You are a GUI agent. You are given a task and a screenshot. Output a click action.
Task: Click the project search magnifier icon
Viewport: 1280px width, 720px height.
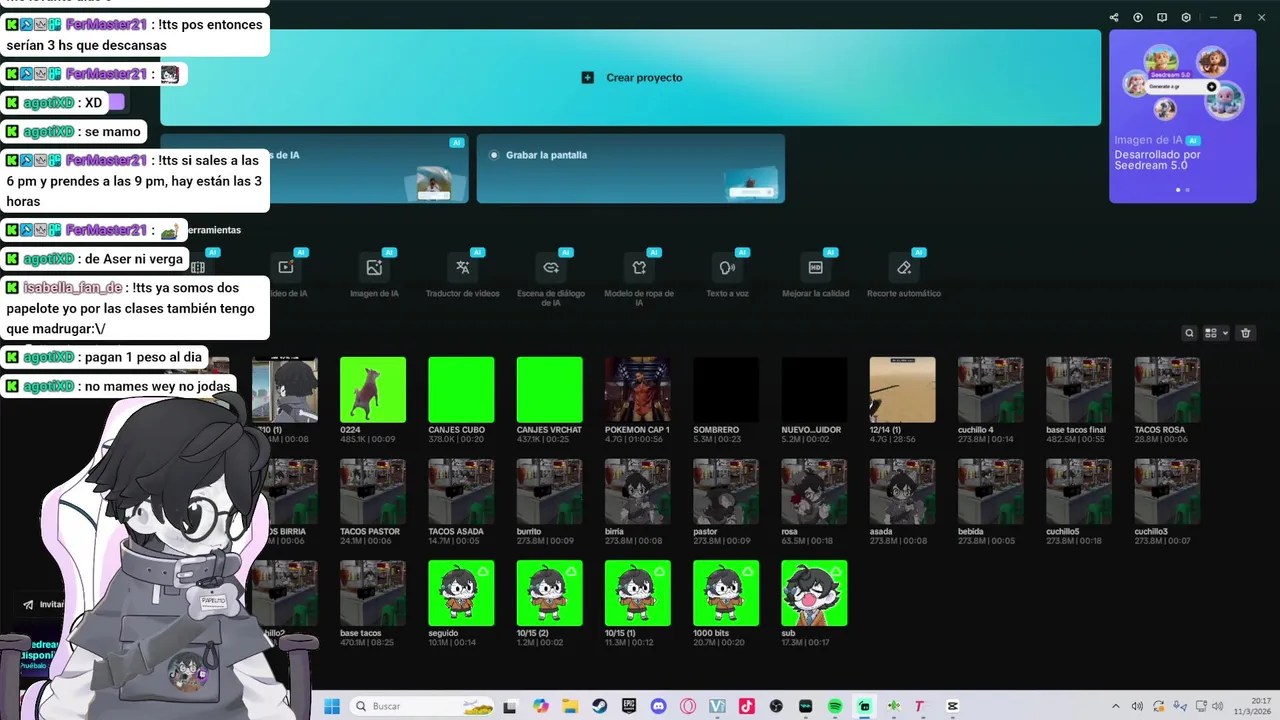point(1189,333)
